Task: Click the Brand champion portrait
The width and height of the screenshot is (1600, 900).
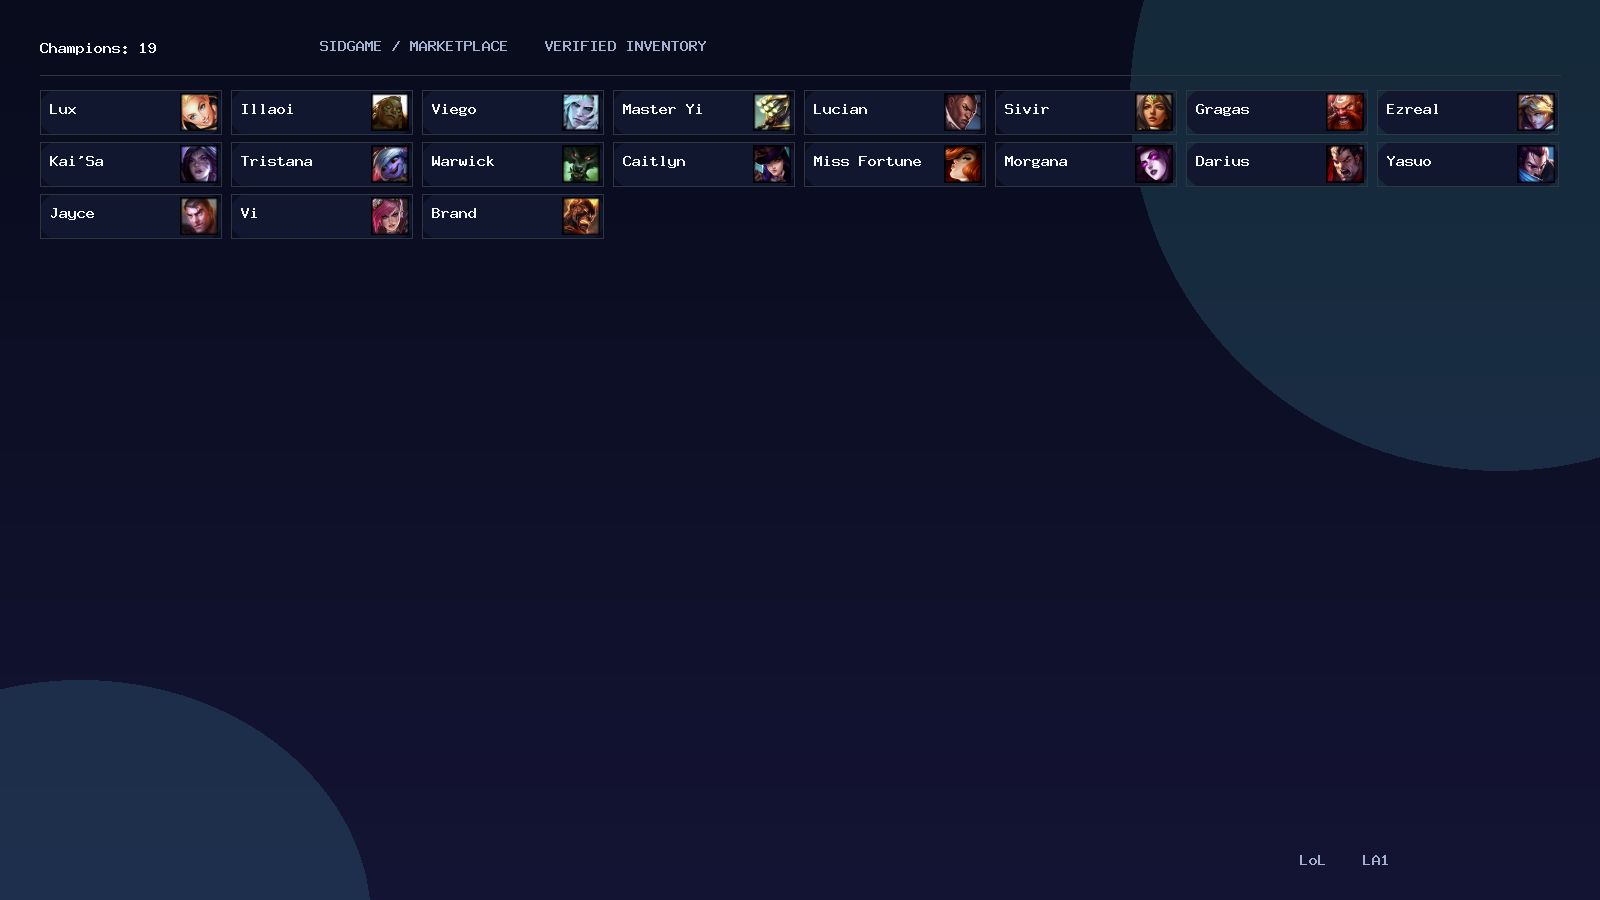Action: coord(581,216)
